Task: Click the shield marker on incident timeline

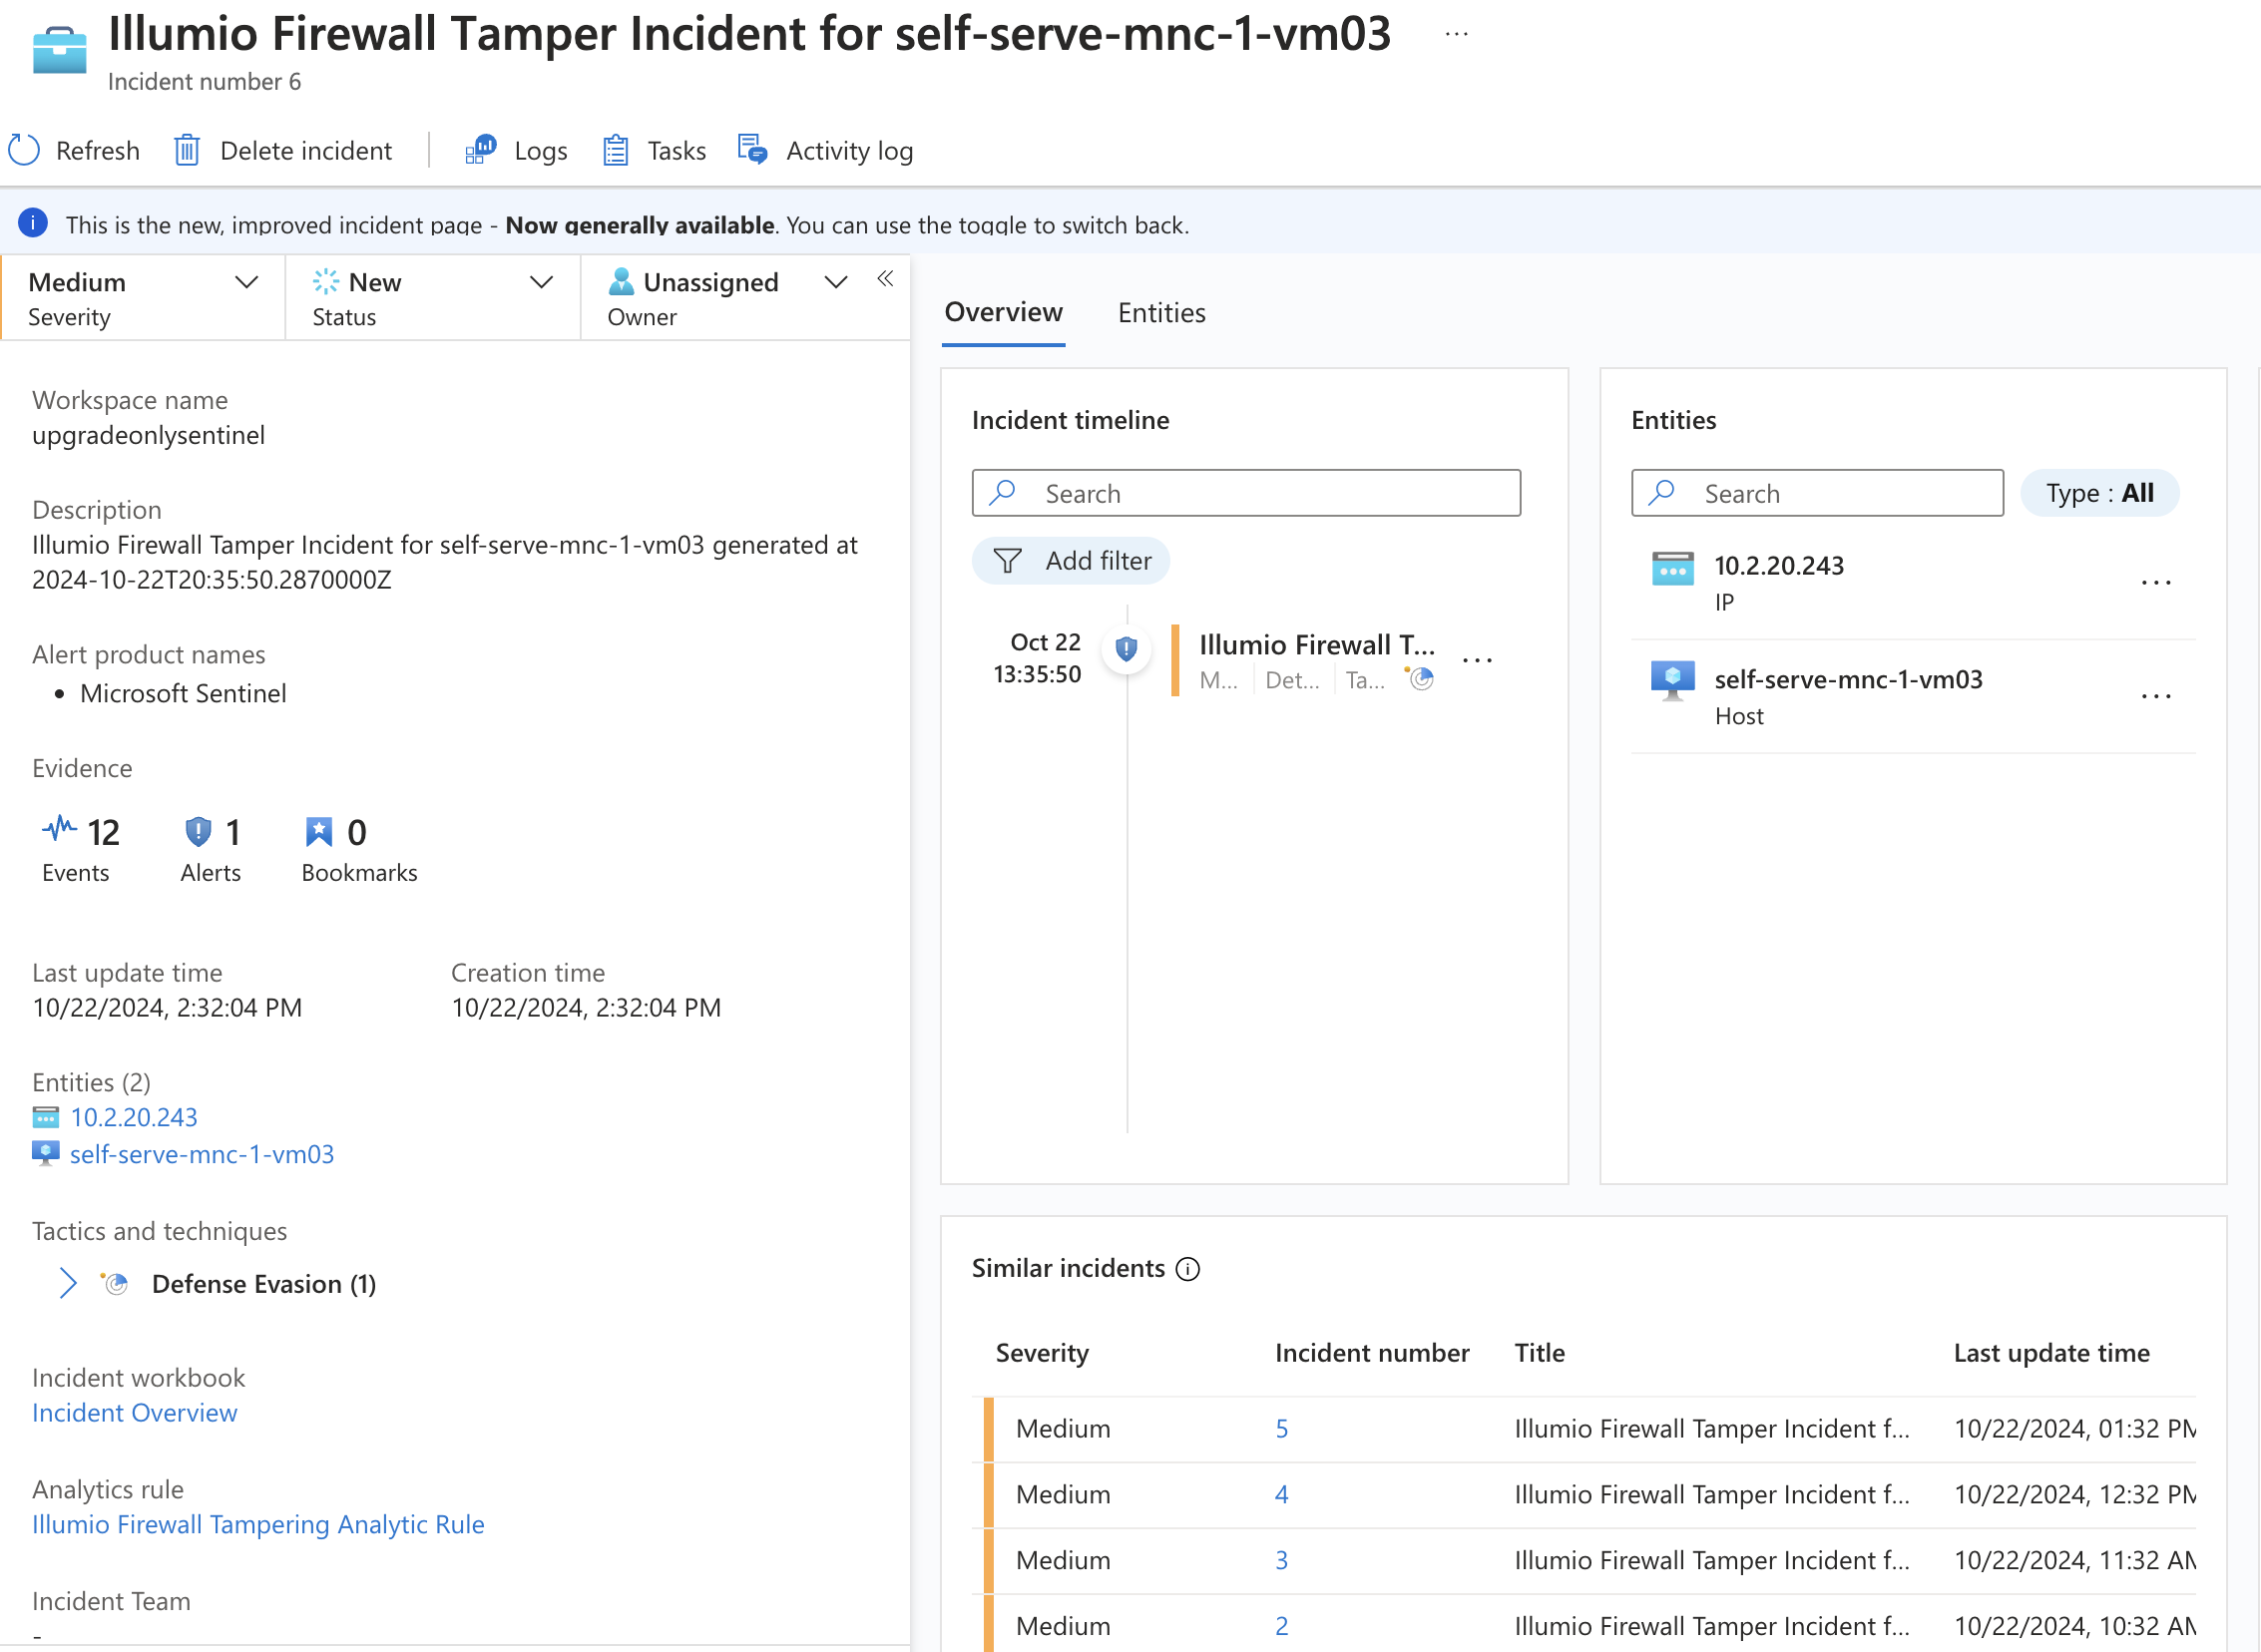Action: [x=1126, y=649]
